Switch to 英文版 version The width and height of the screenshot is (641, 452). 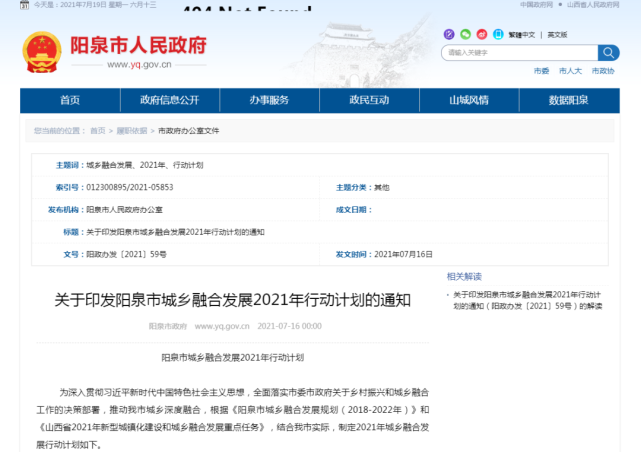pyautogui.click(x=557, y=35)
